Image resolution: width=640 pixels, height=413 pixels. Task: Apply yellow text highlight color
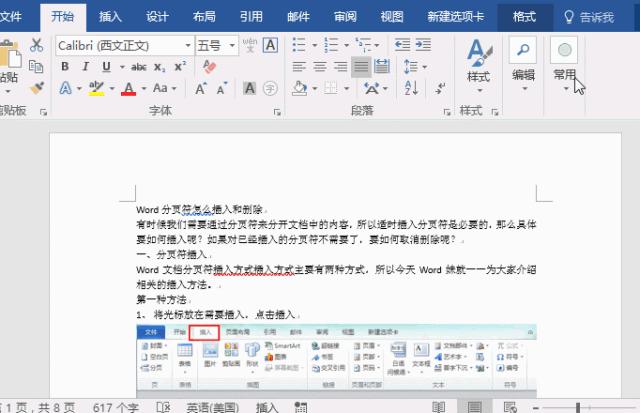(x=96, y=88)
